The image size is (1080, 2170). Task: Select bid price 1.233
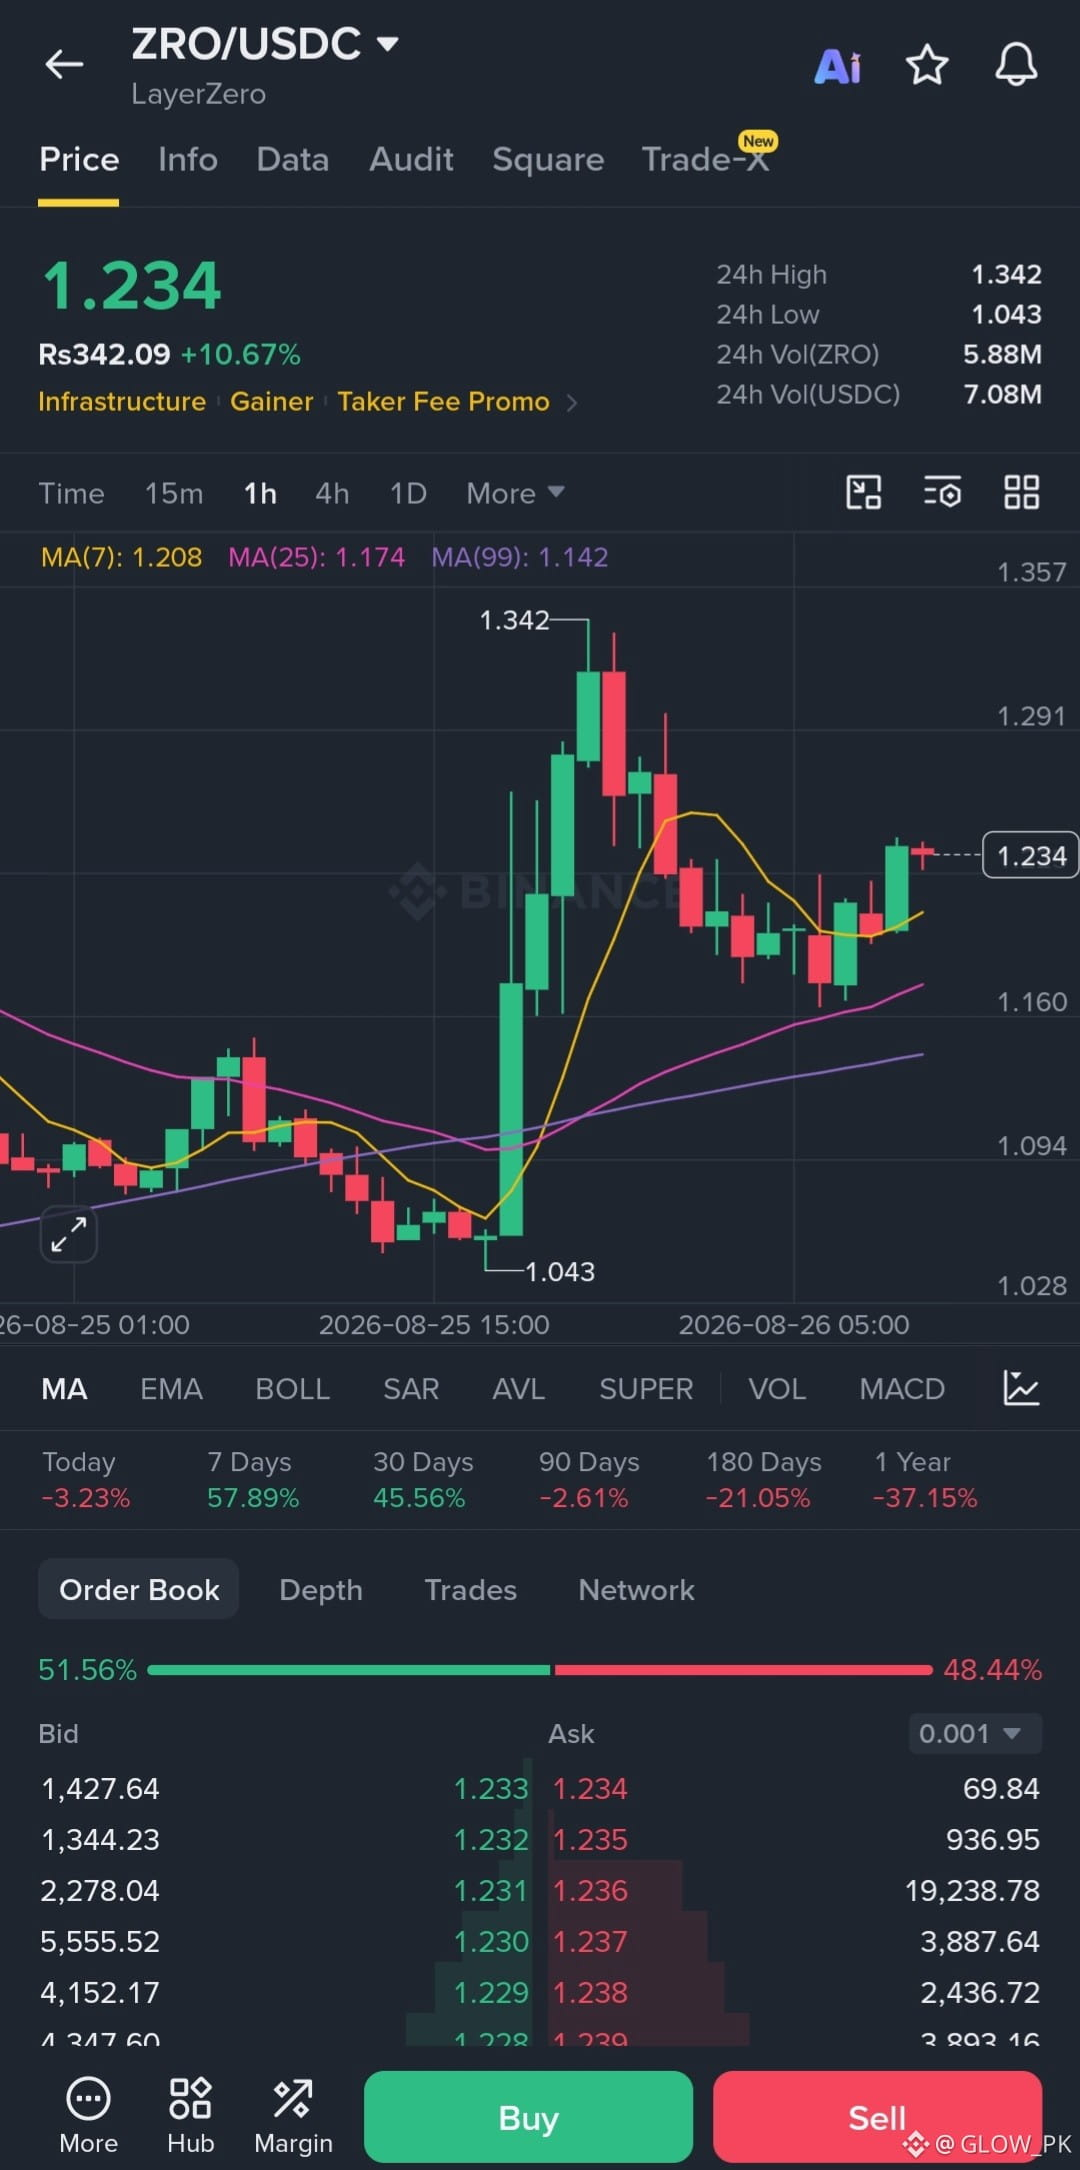pos(490,1788)
